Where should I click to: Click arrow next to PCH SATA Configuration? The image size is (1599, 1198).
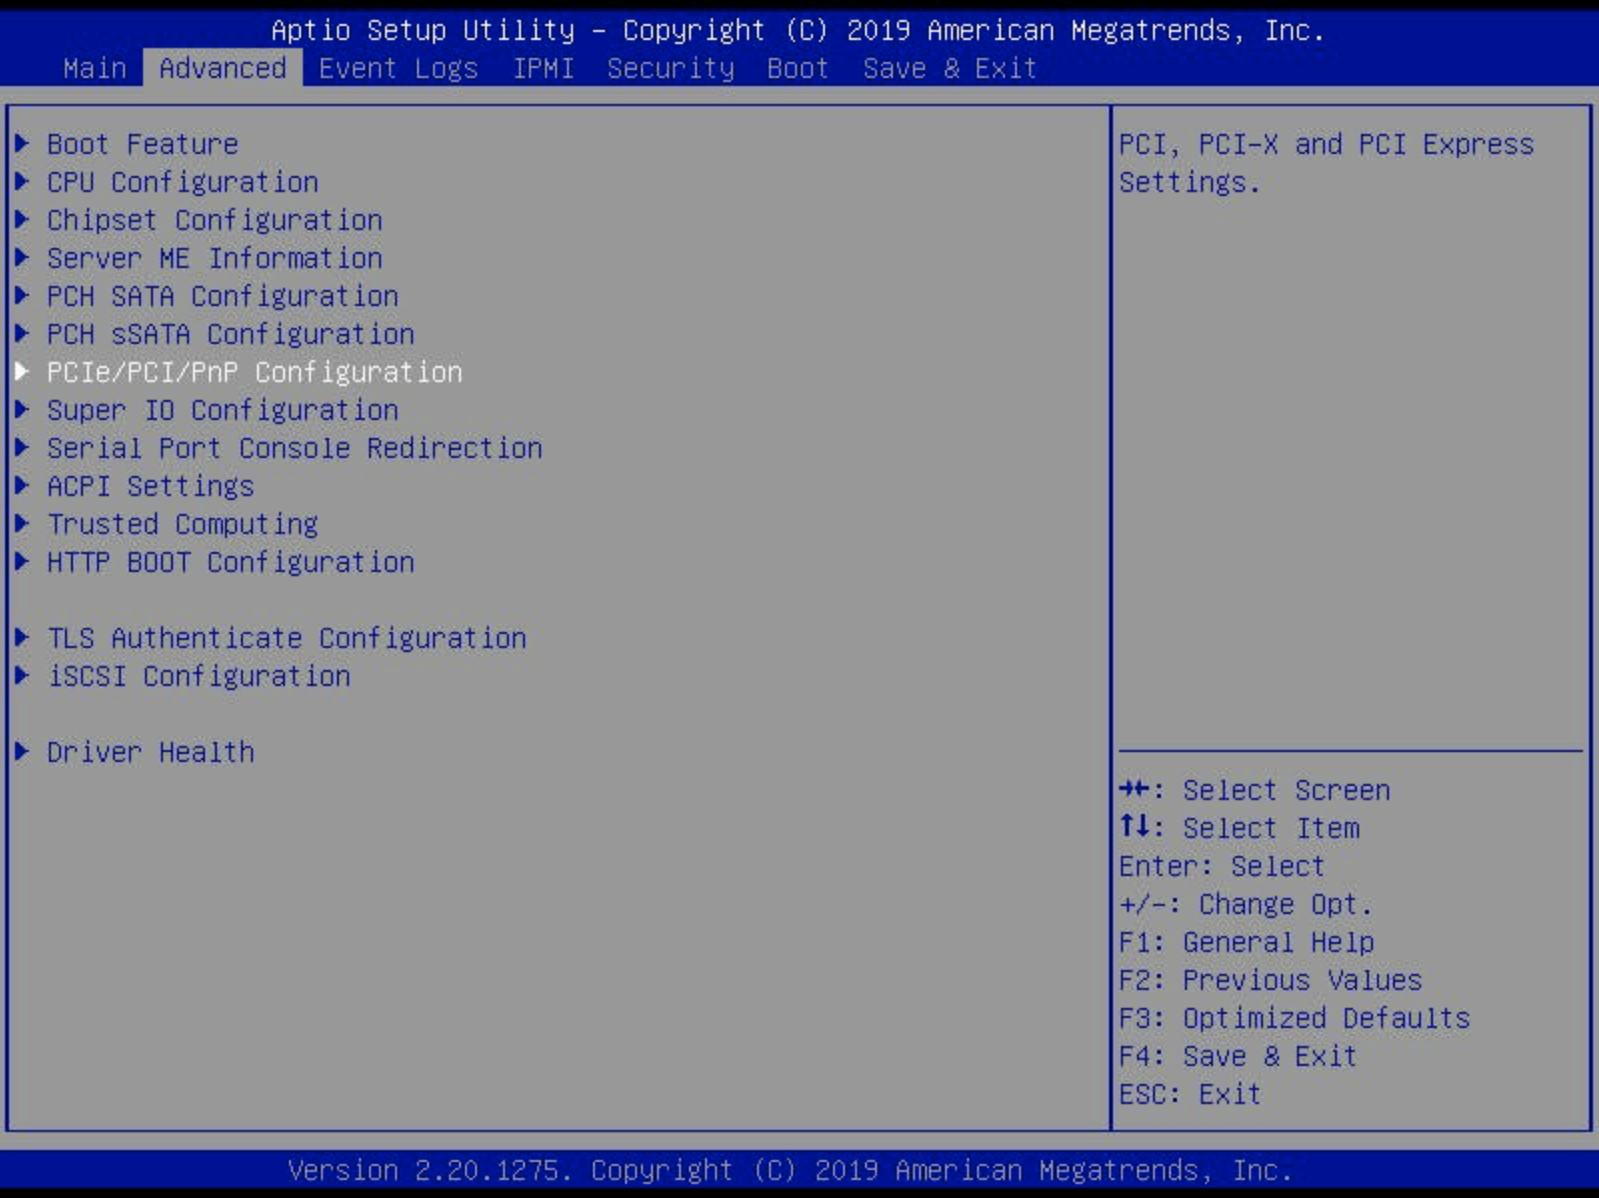(22, 296)
